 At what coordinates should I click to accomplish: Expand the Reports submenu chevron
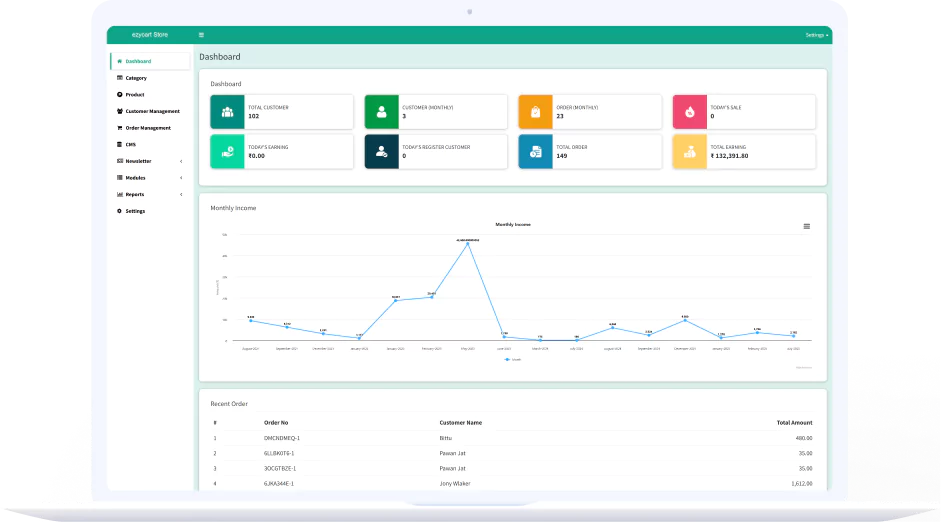click(x=181, y=194)
